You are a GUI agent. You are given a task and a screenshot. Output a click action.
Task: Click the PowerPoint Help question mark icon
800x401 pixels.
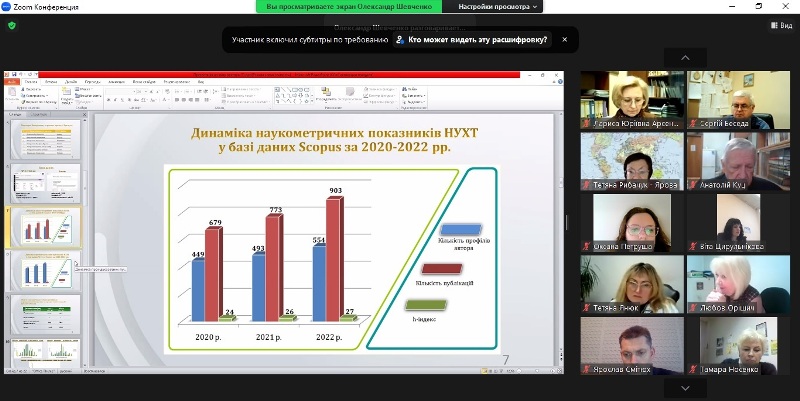(560, 81)
